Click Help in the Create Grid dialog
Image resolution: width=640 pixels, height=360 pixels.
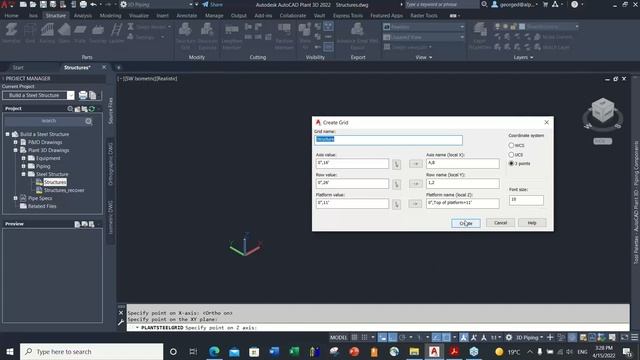[532, 223]
